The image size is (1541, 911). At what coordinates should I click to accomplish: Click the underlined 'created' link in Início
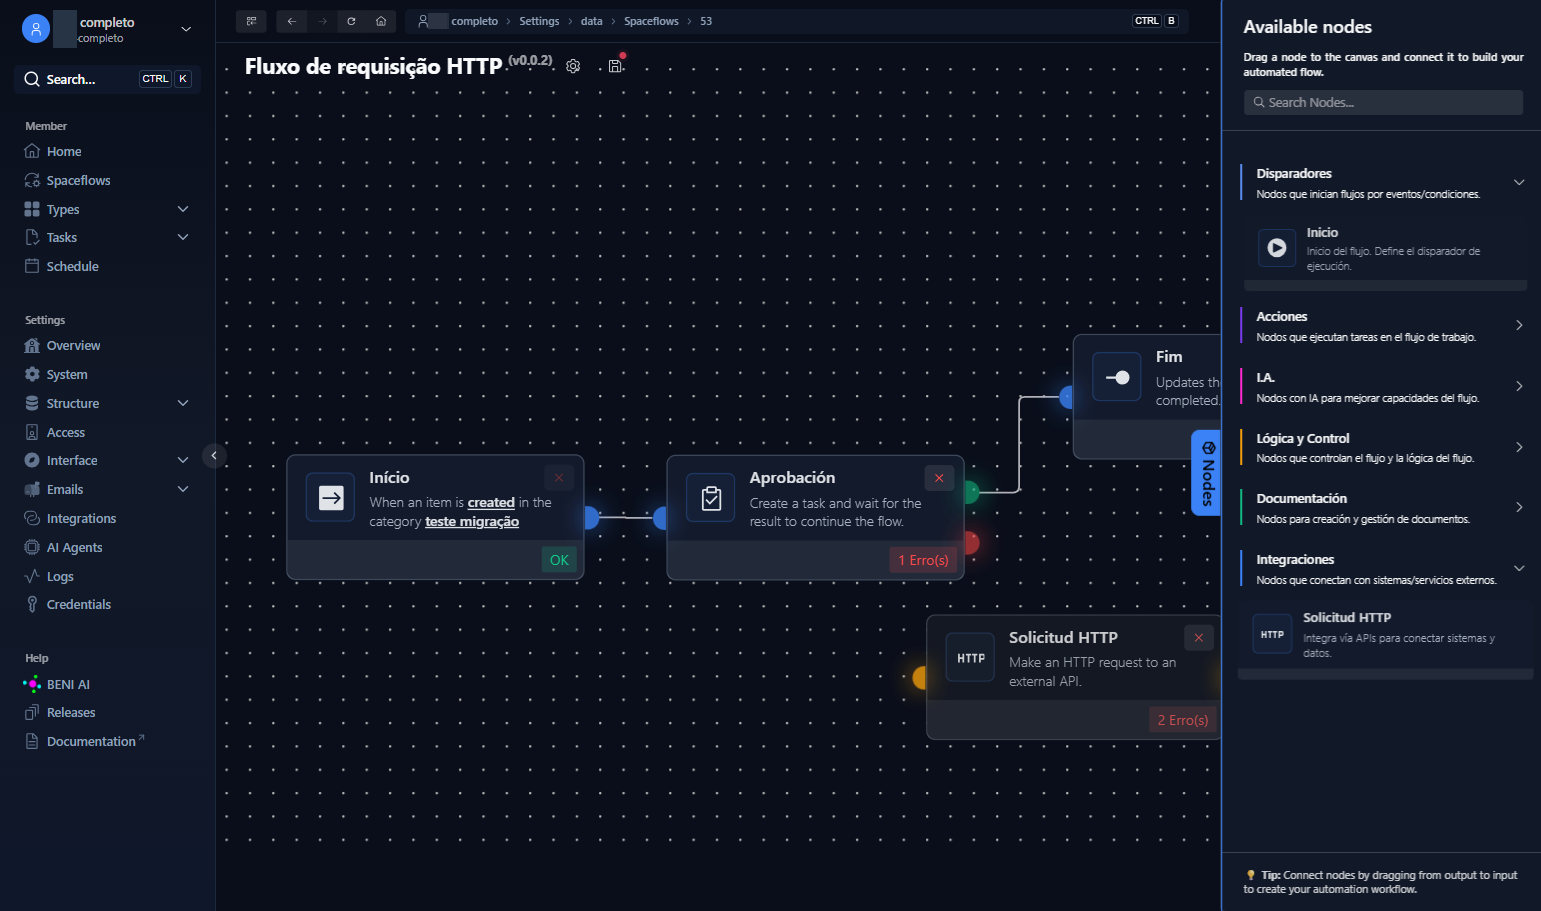tap(491, 503)
